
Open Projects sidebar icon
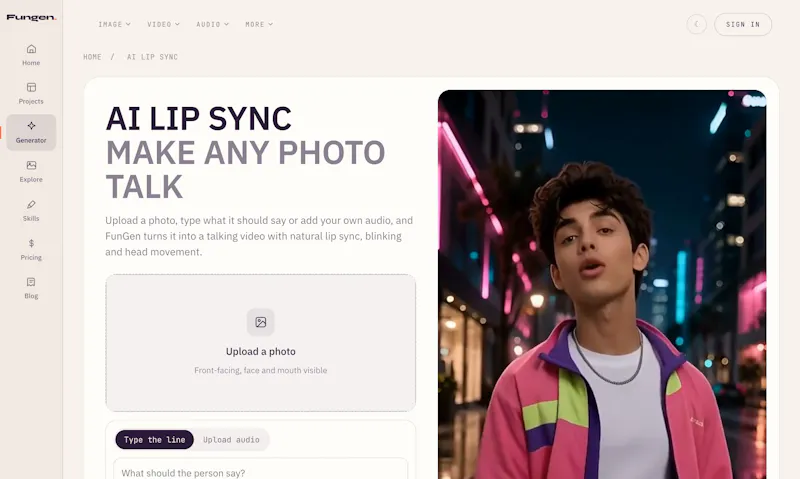point(31,87)
